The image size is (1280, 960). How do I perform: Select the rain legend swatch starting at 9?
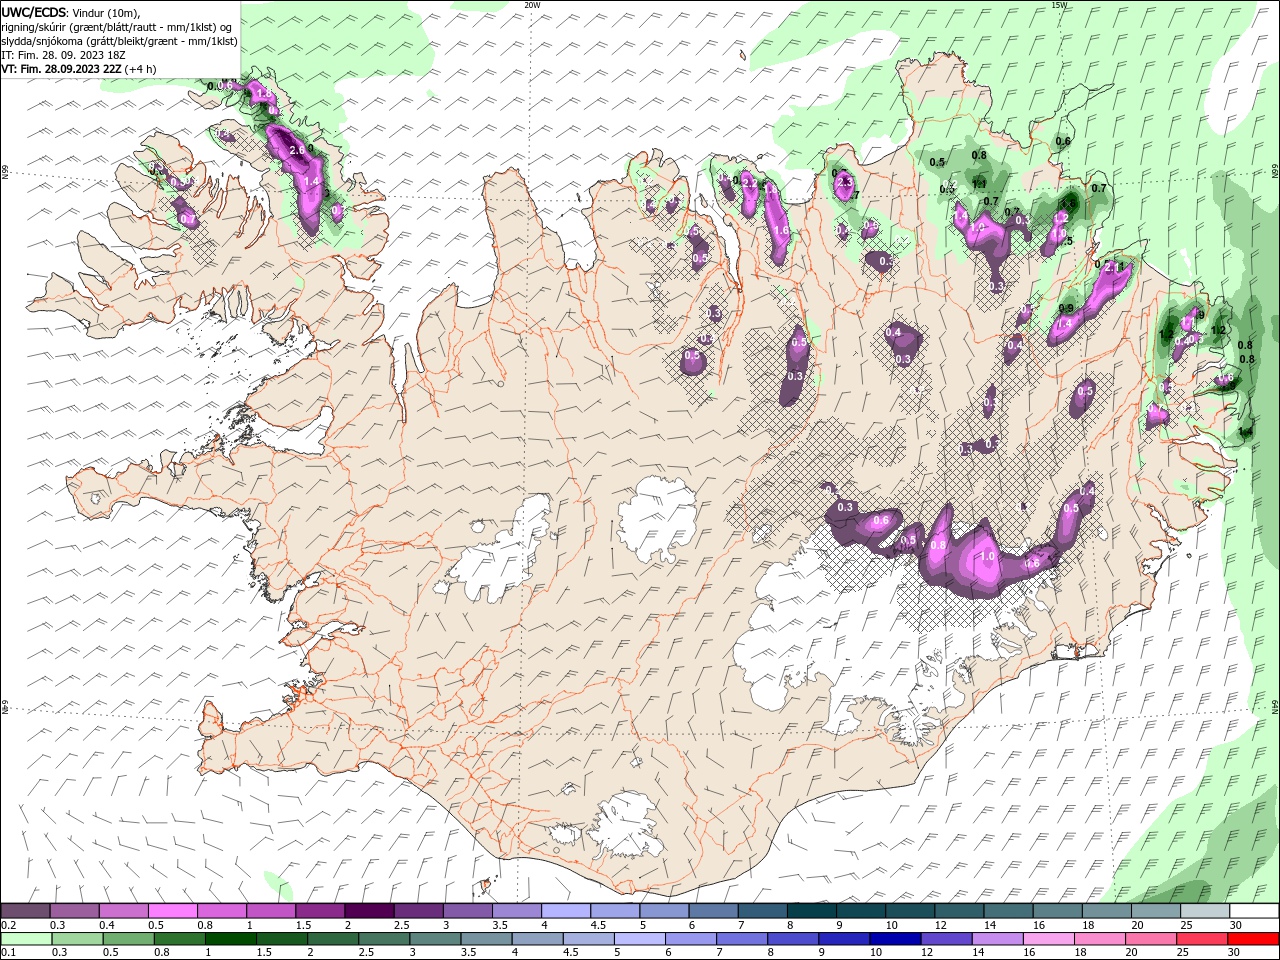(x=842, y=939)
